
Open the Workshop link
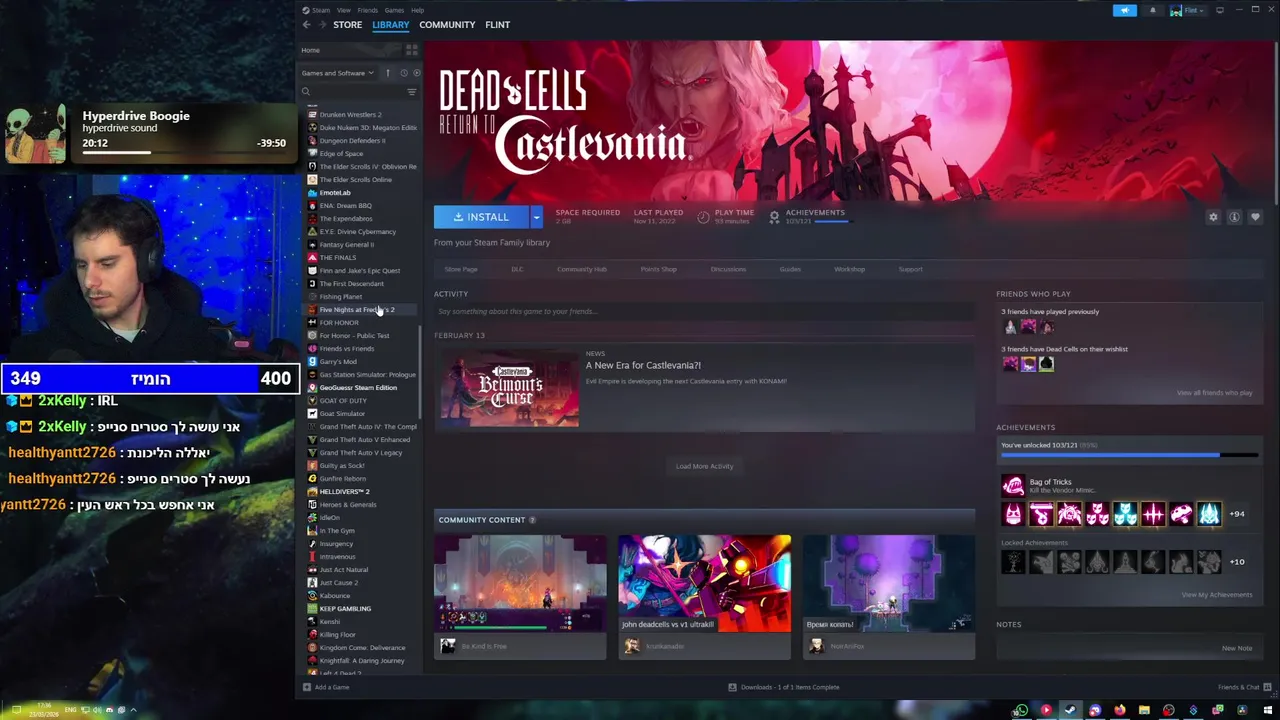click(x=849, y=269)
